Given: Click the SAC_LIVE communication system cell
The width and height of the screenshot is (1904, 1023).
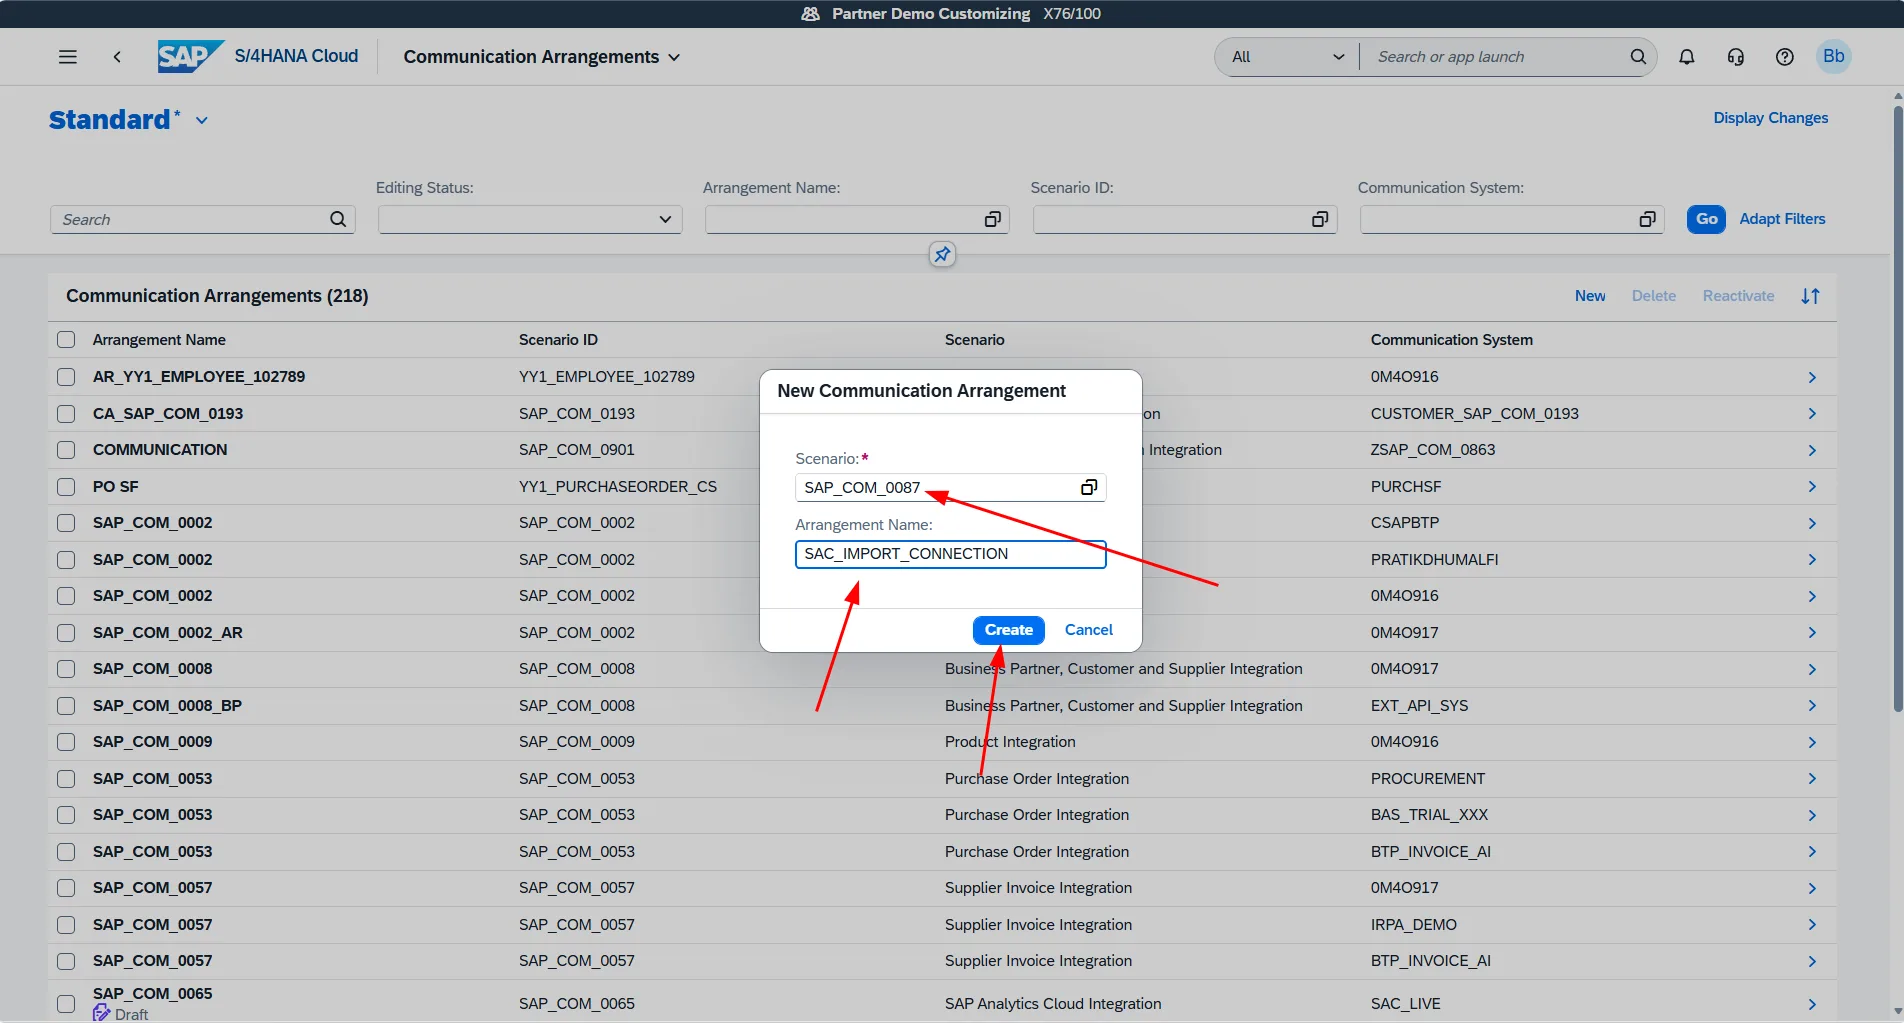Looking at the screenshot, I should pos(1405,1004).
